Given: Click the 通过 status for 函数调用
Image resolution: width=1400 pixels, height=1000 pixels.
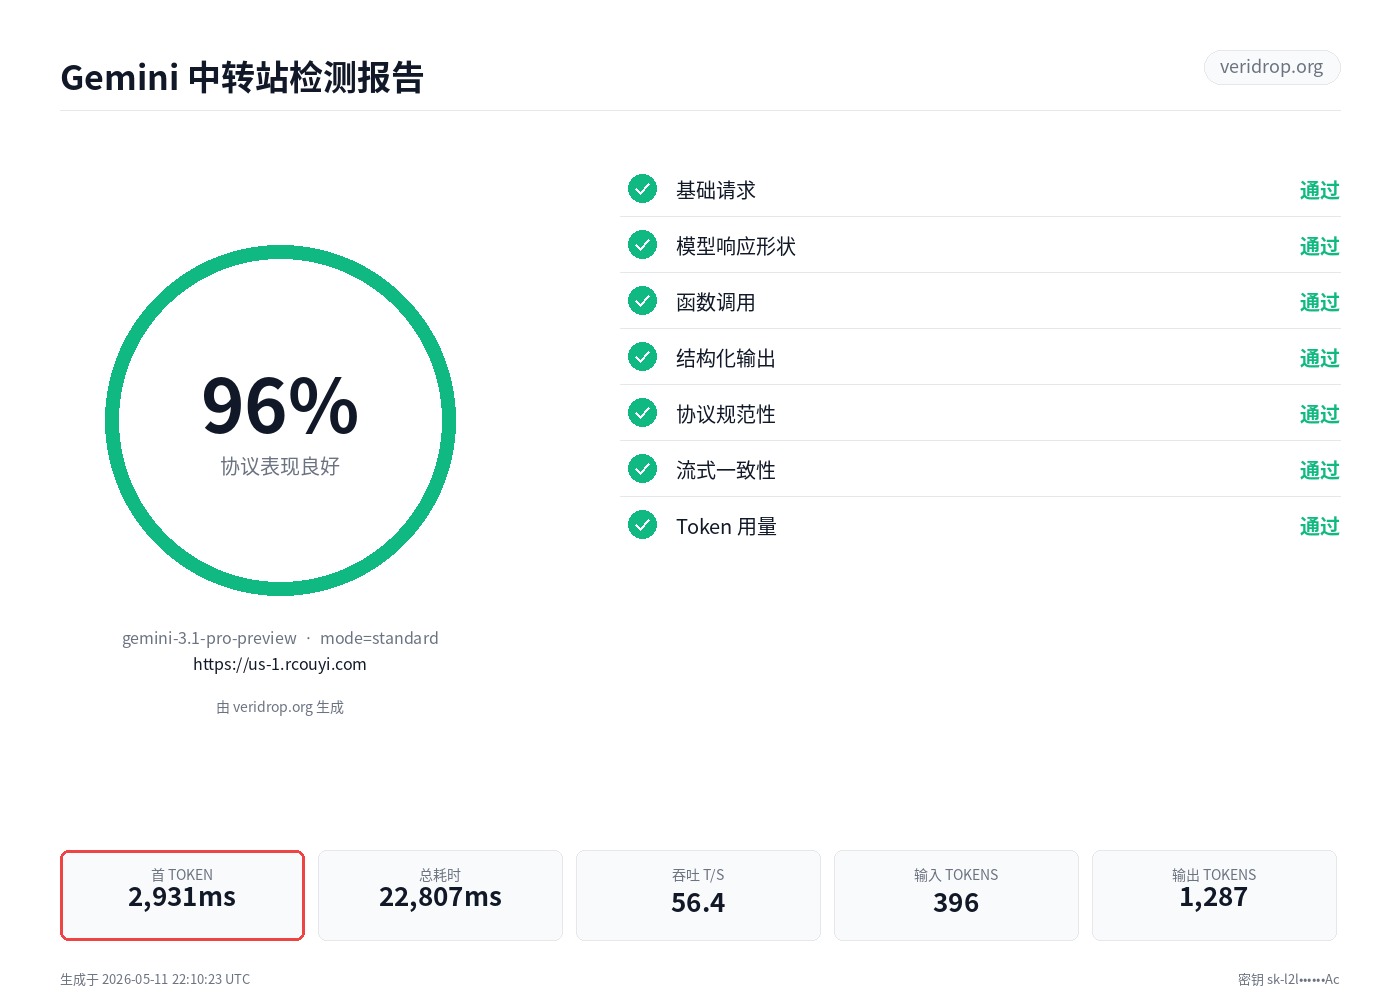Looking at the screenshot, I should coord(1319,302).
